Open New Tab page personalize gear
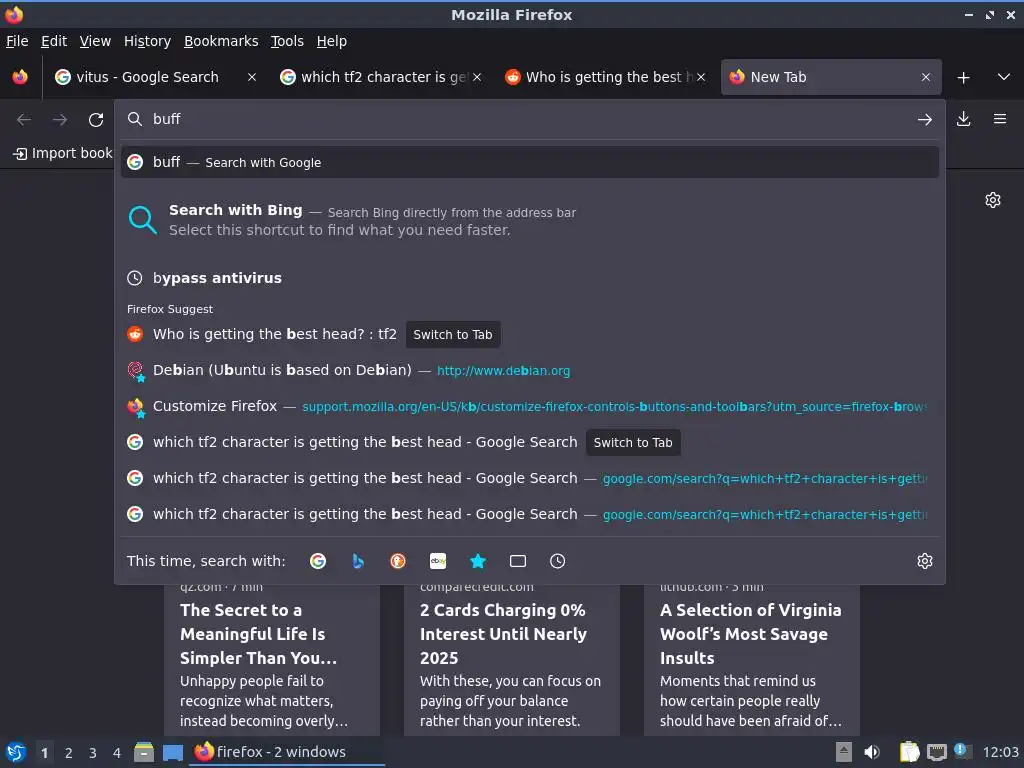1024x768 pixels. point(993,200)
